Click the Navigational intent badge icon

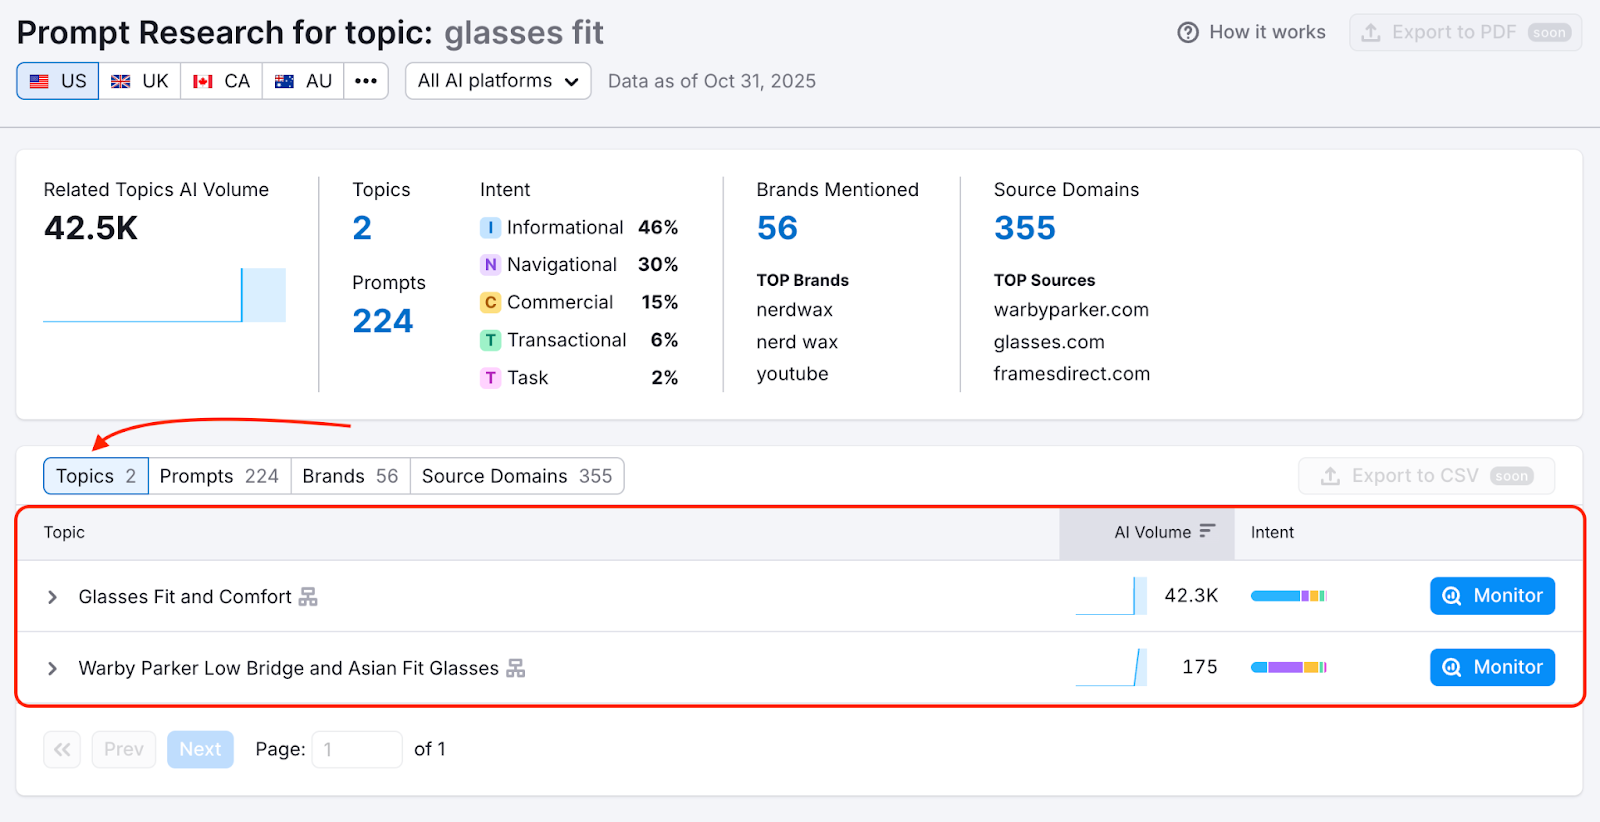tap(490, 265)
